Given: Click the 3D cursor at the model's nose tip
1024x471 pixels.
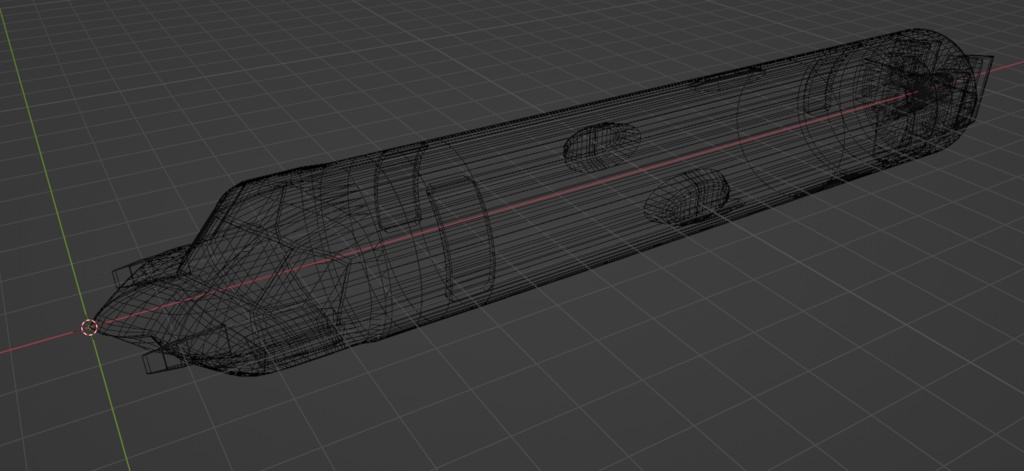Looking at the screenshot, I should tap(89, 327).
